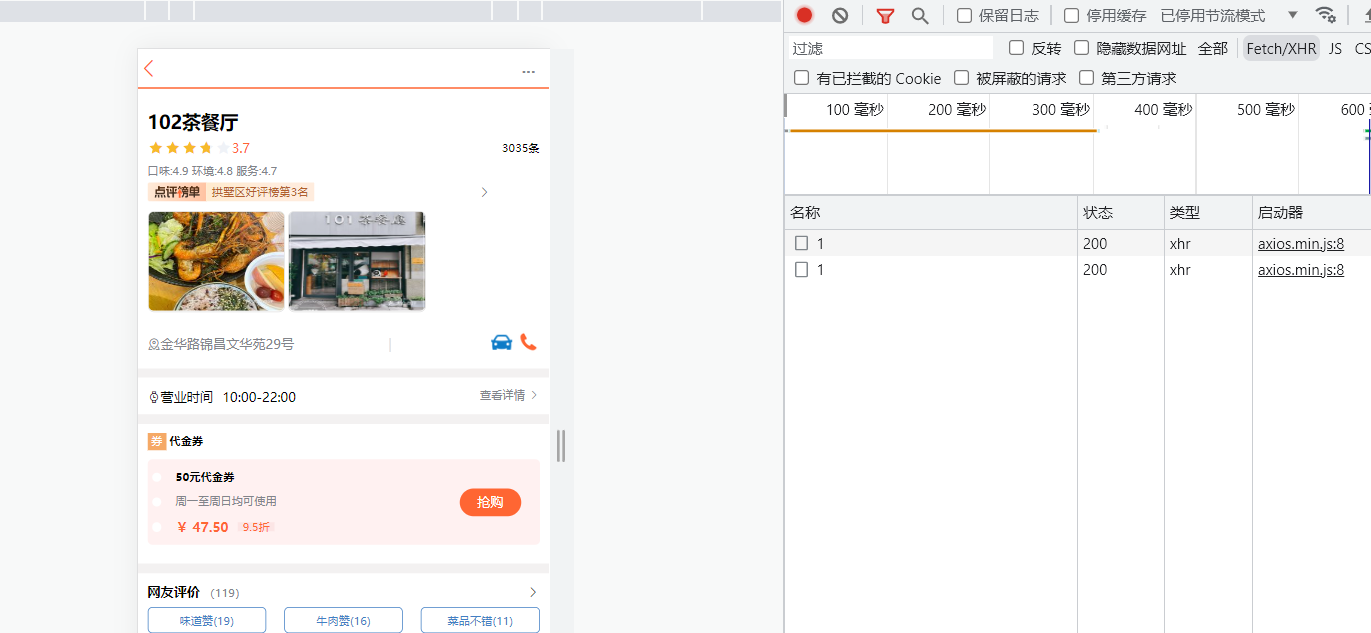The image size is (1371, 633).
Task: Toggle 停用缓存 checkbox
Action: pyautogui.click(x=1071, y=15)
